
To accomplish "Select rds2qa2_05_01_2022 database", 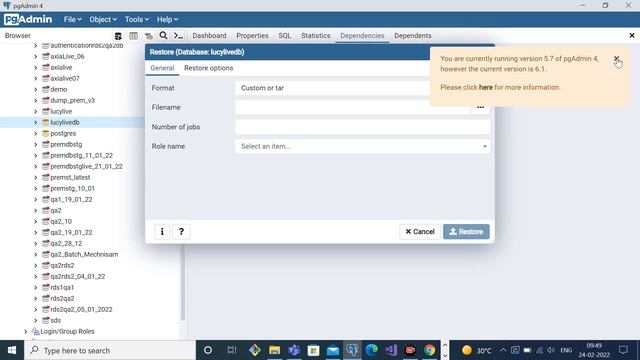I will click(x=81, y=309).
